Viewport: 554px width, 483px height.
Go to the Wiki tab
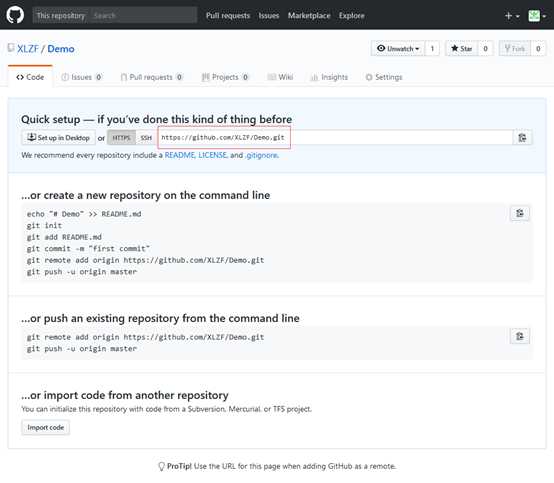click(281, 77)
